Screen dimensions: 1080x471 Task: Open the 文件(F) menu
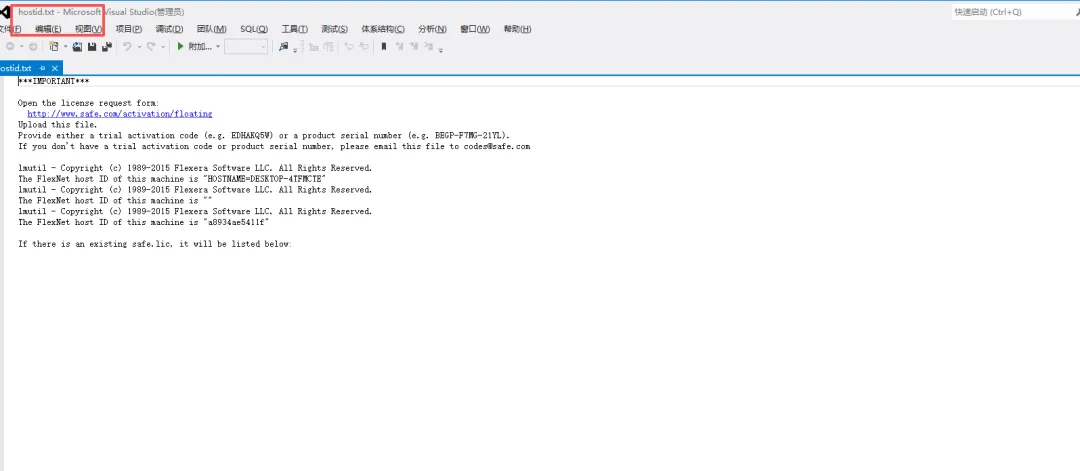point(10,29)
